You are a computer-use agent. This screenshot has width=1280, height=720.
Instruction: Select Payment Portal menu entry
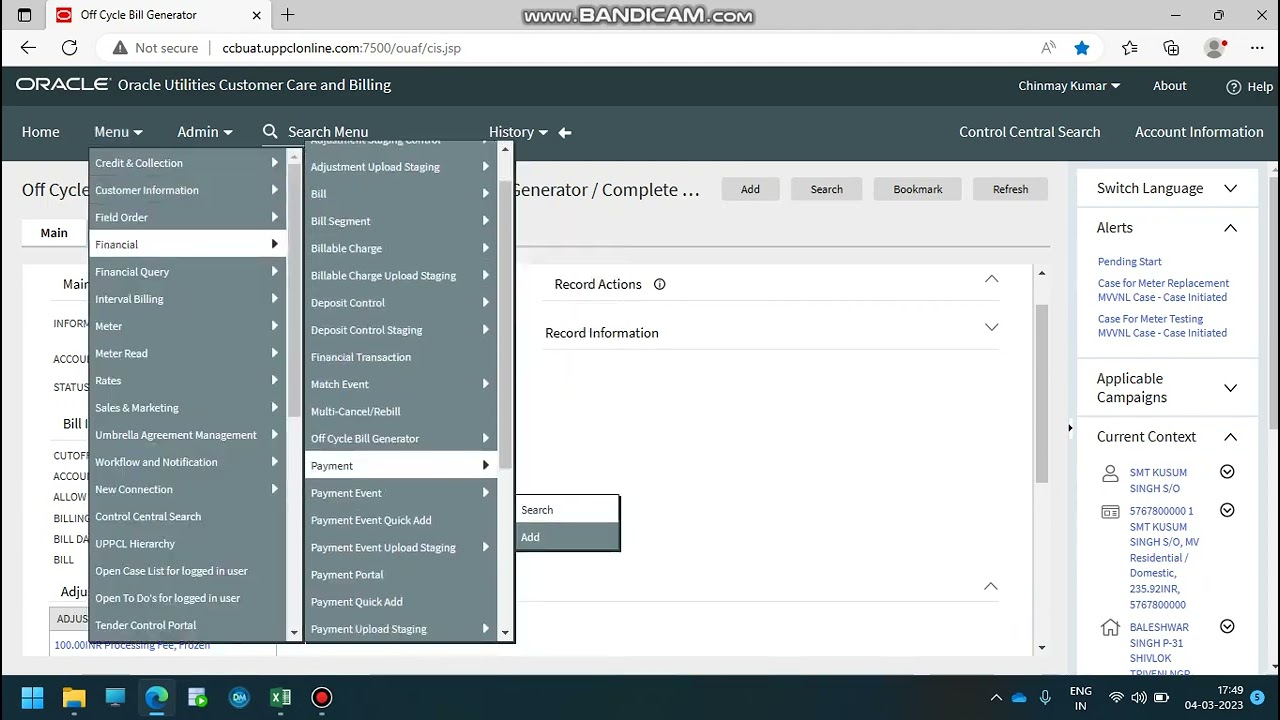400,574
